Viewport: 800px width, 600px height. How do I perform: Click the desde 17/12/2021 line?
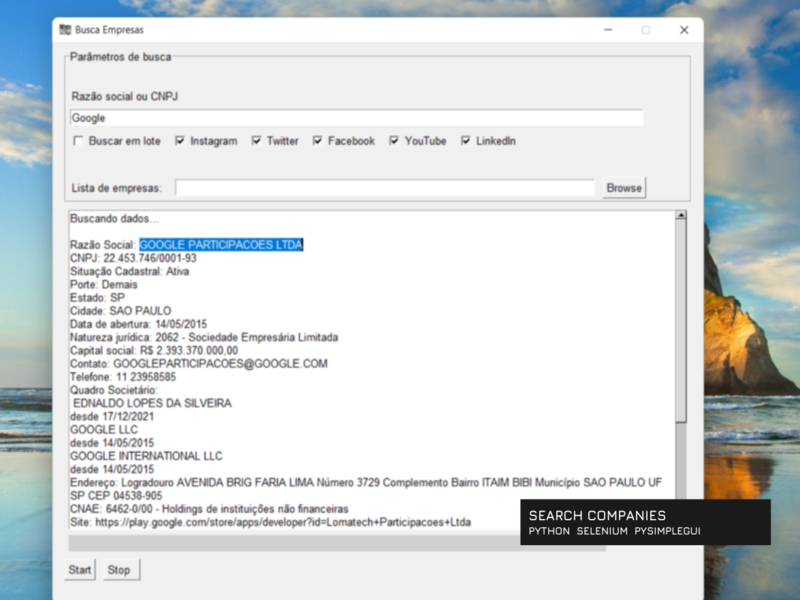click(x=112, y=417)
